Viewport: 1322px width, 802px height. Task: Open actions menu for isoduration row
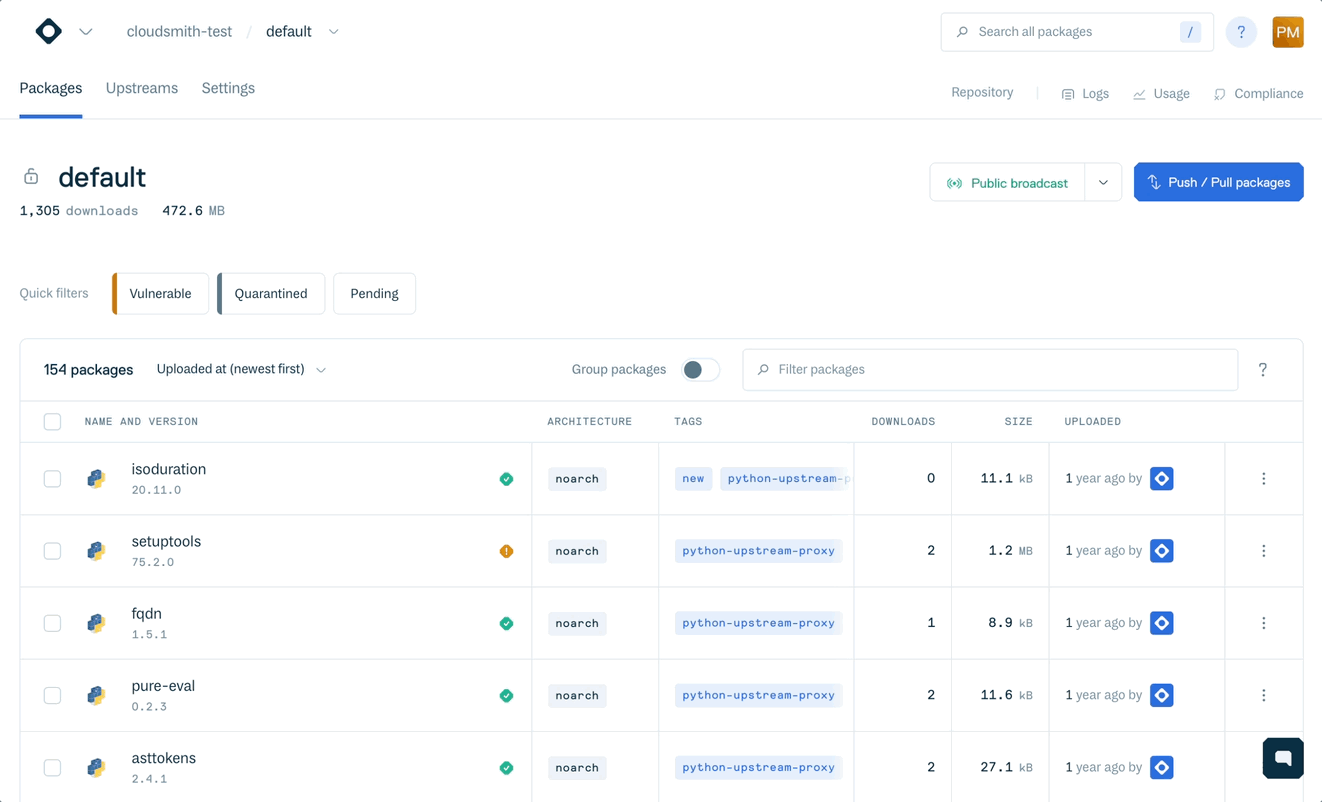point(1264,479)
